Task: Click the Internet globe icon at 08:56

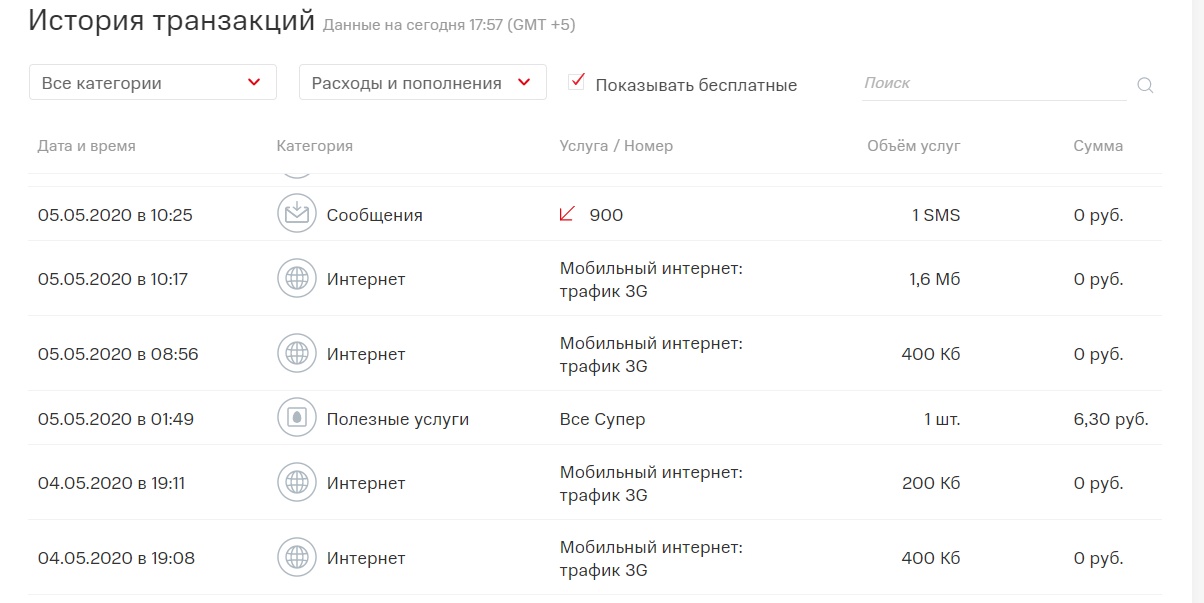Action: click(296, 354)
